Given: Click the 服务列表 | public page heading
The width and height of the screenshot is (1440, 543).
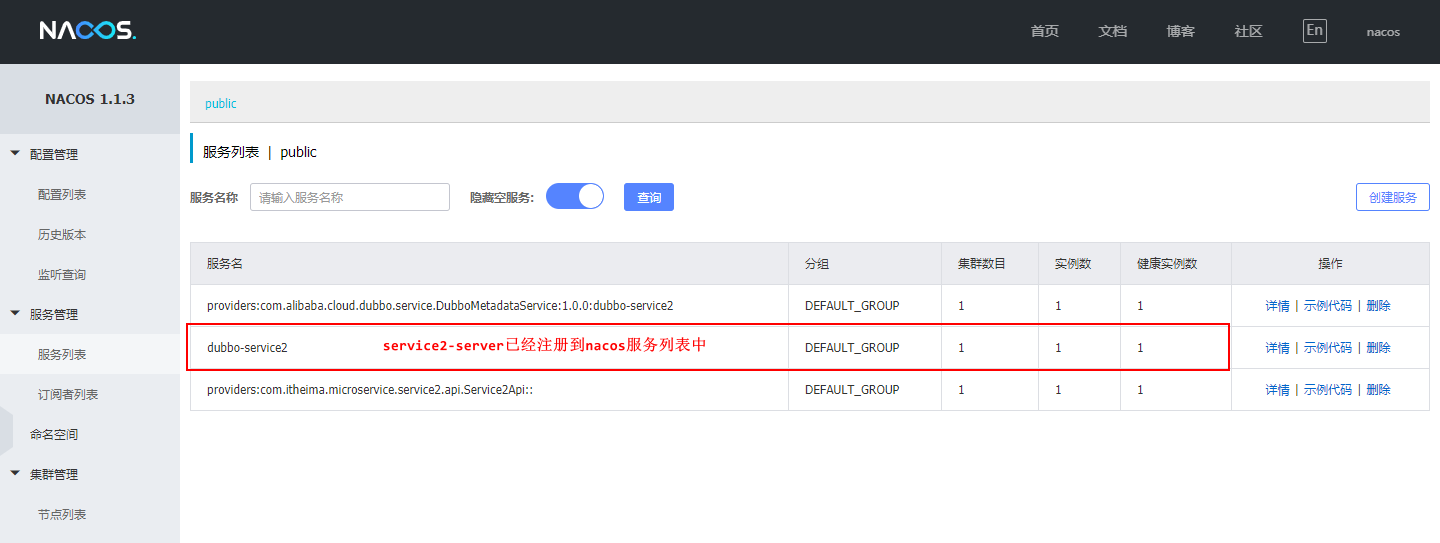Looking at the screenshot, I should point(260,152).
